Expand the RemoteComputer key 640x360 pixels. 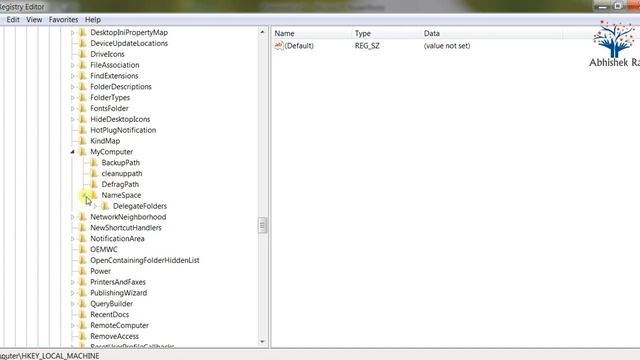click(73, 325)
